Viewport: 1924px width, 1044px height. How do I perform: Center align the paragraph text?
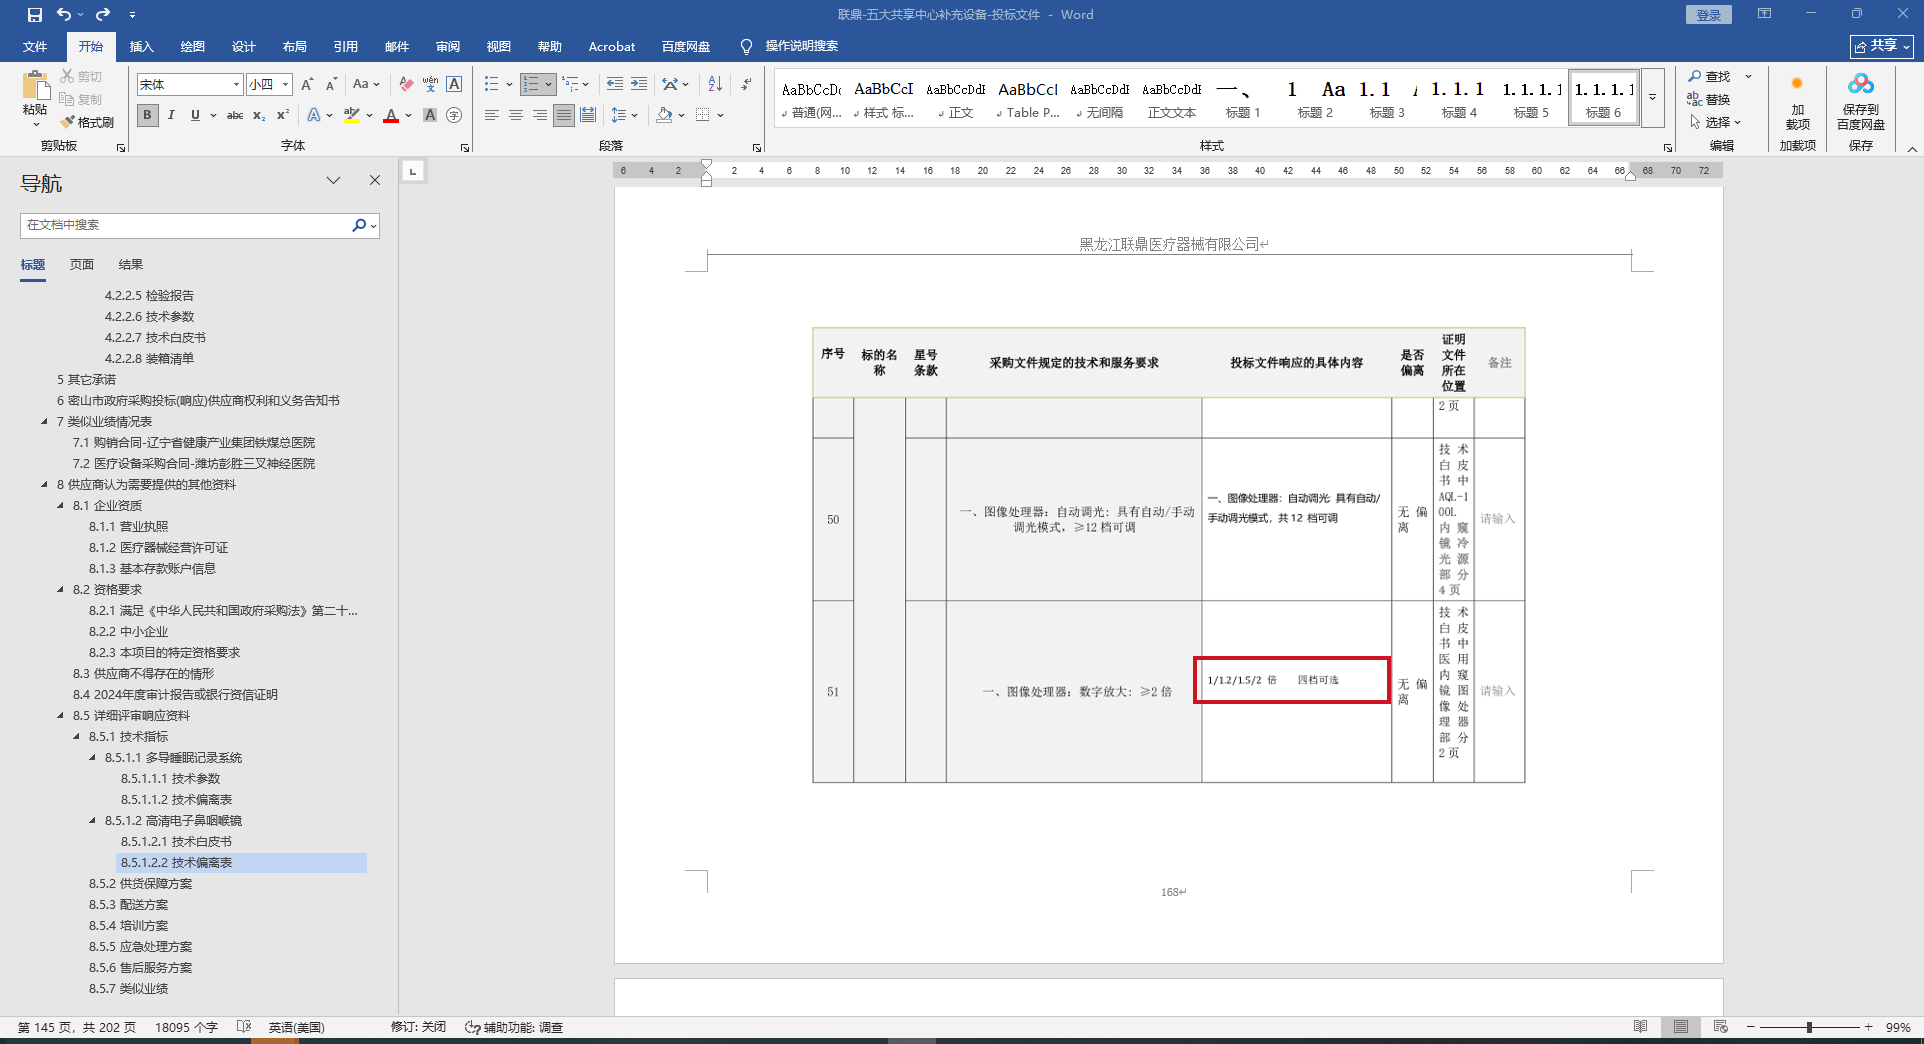516,115
